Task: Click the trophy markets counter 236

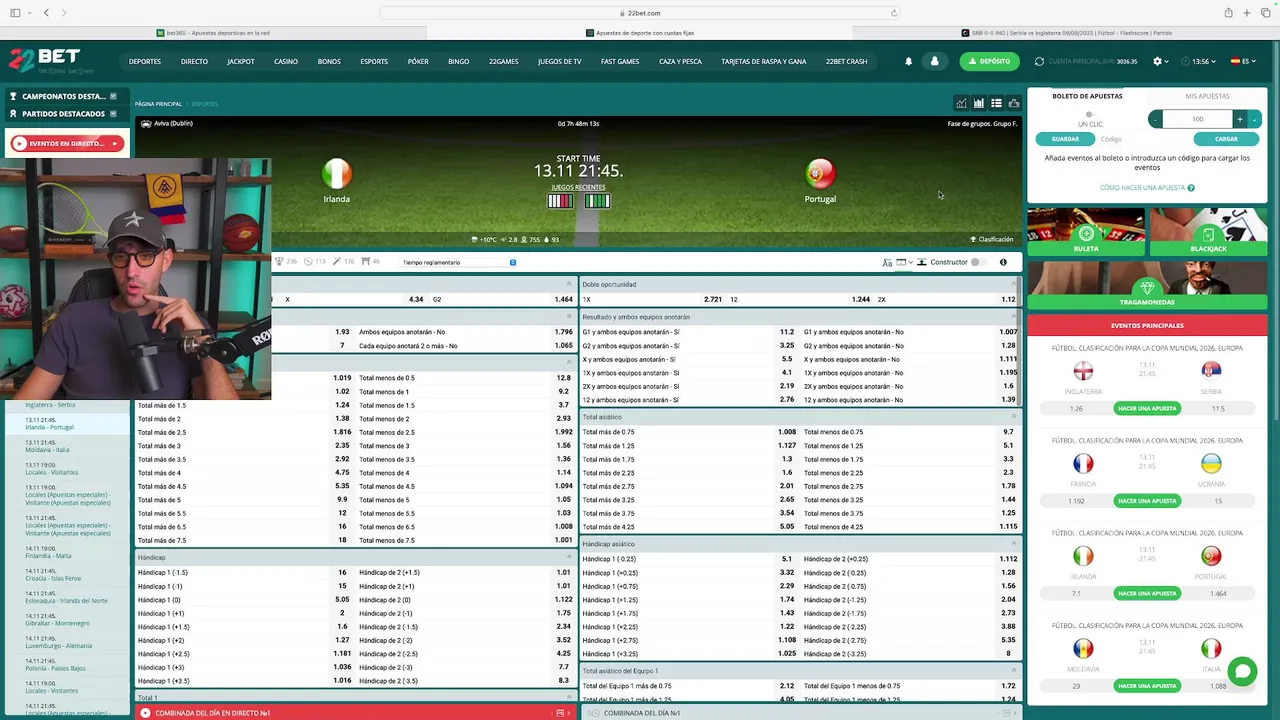Action: (x=287, y=262)
